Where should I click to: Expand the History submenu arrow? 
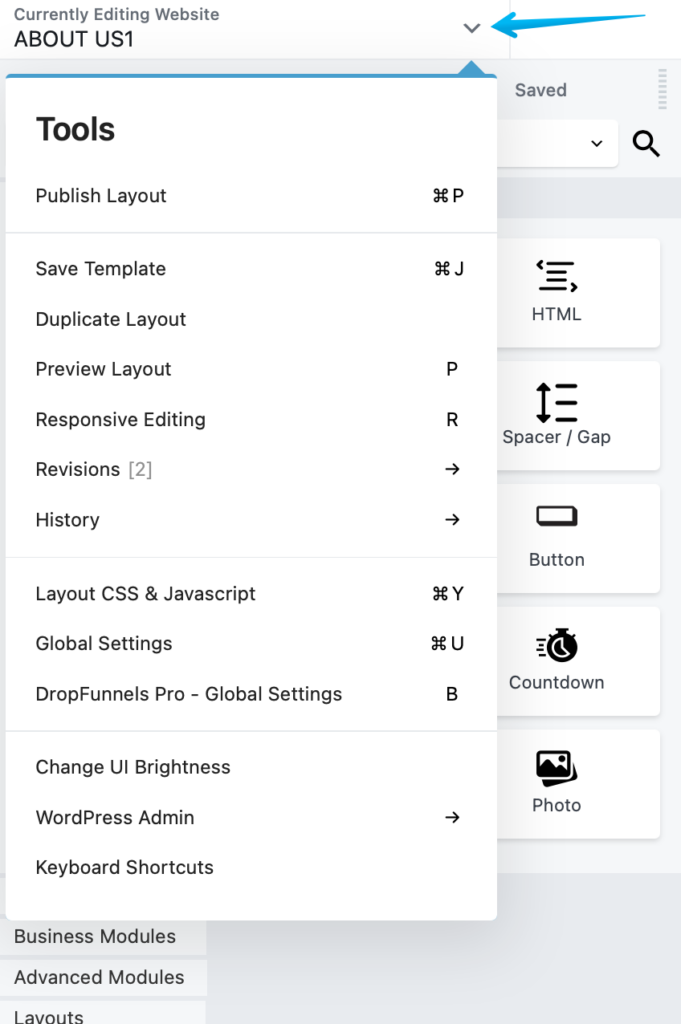[x=452, y=519]
